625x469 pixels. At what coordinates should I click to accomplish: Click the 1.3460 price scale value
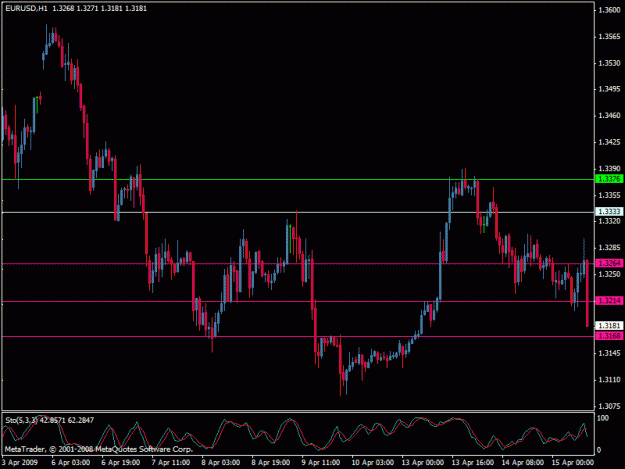click(609, 116)
